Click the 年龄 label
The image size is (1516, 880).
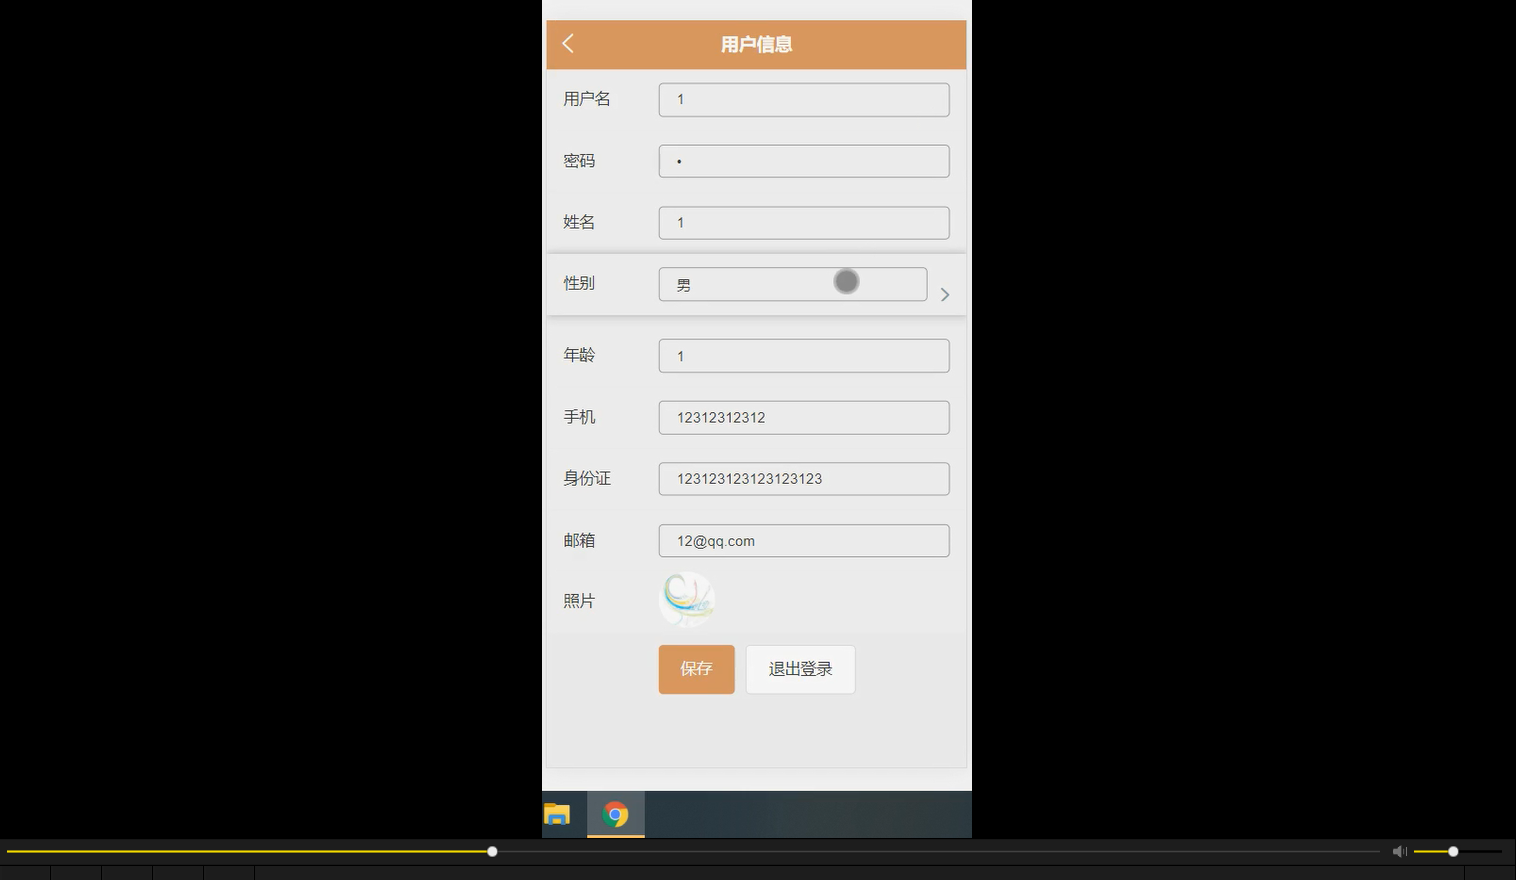pyautogui.click(x=579, y=355)
